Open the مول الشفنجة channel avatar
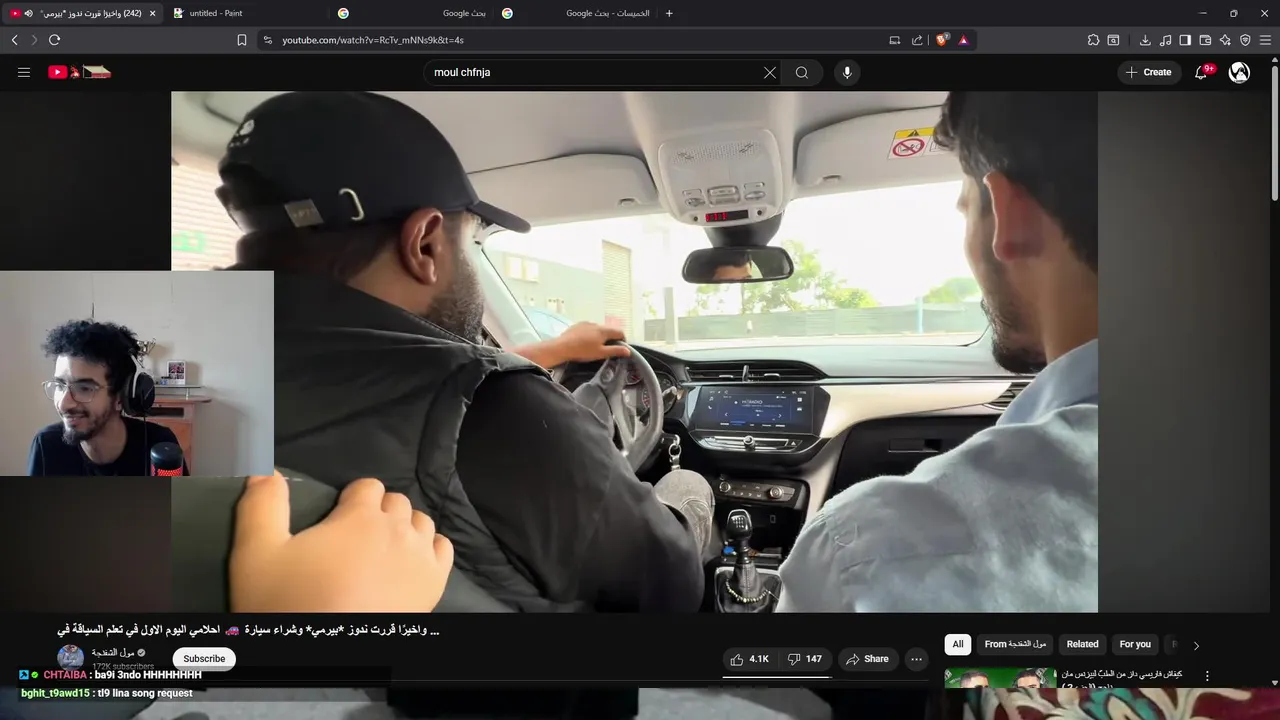 tap(70, 657)
